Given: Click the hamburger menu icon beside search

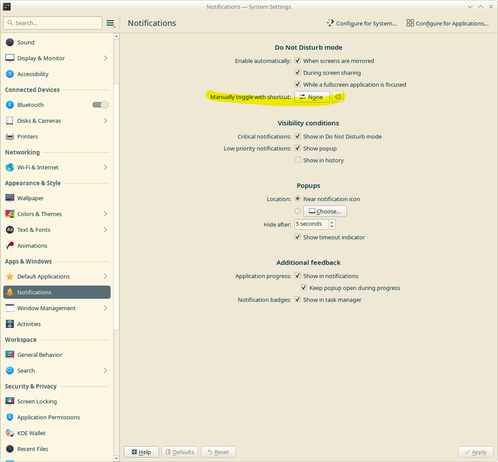Looking at the screenshot, I should point(110,23).
